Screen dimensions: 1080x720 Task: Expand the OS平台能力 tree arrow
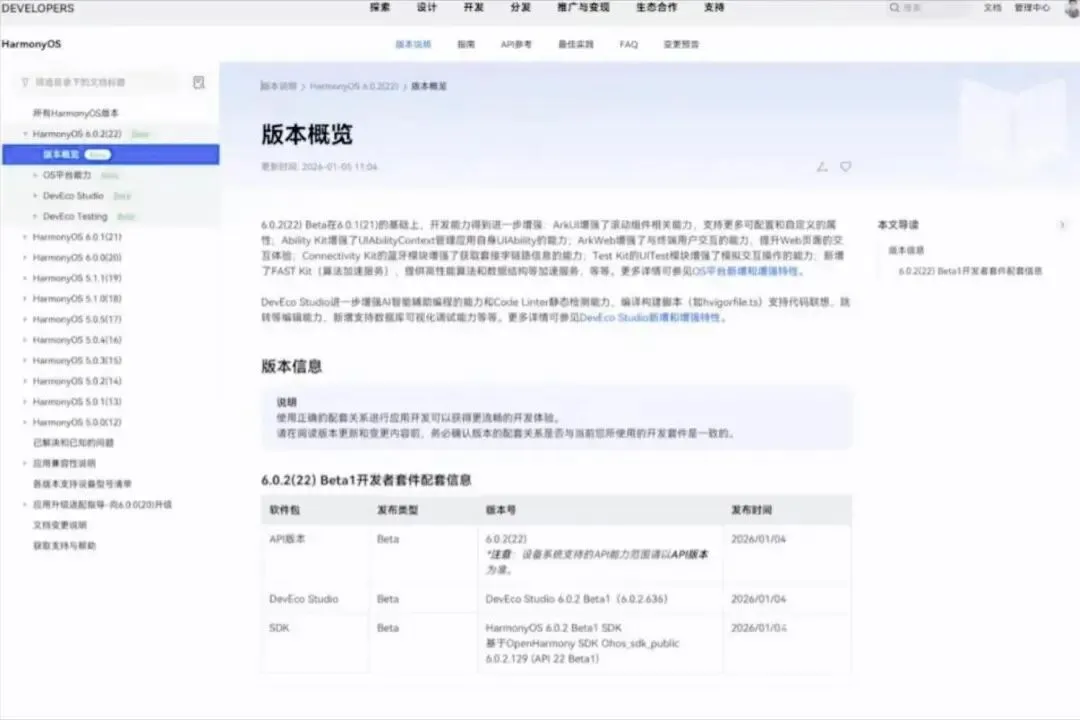tap(35, 175)
